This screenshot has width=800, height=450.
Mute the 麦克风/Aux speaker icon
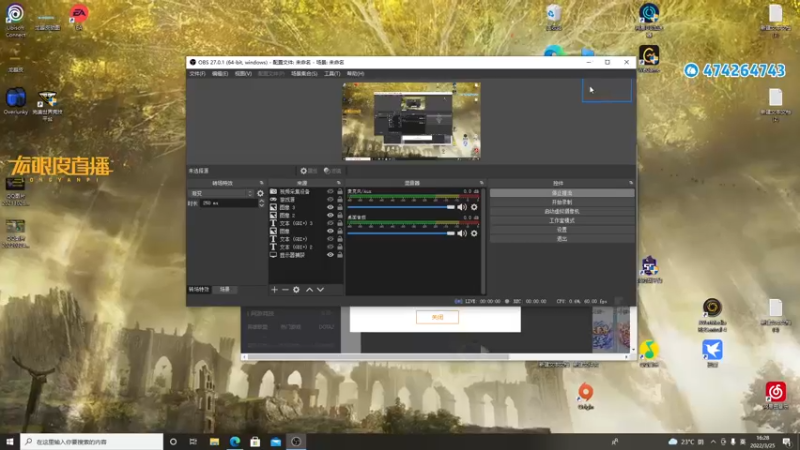click(x=462, y=207)
